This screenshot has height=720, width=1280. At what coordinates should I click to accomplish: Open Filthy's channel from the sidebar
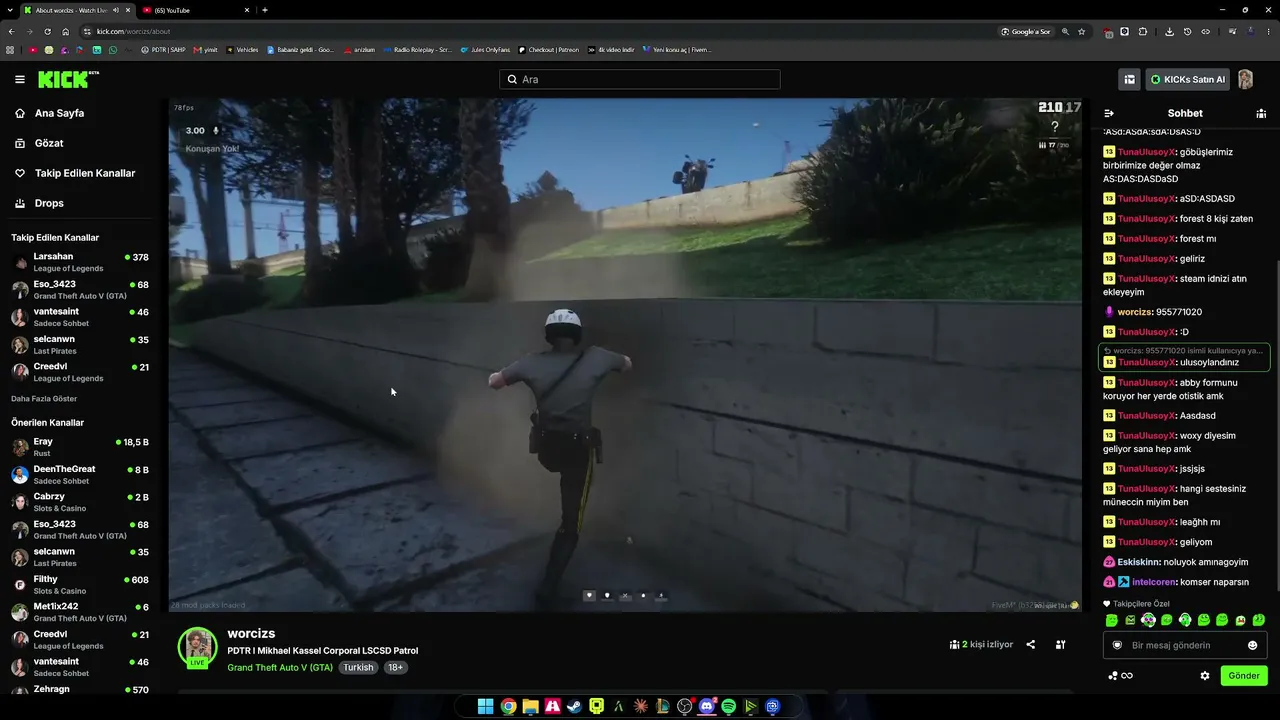[80, 585]
